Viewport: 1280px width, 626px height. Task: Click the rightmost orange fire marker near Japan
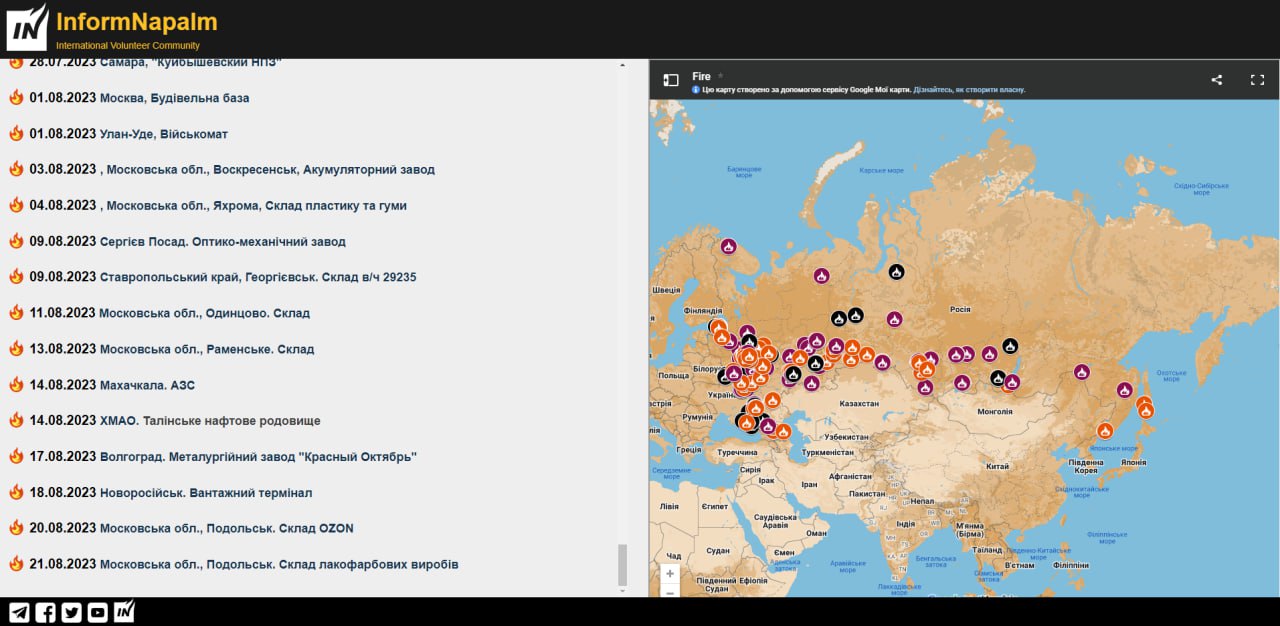[x=1146, y=410]
